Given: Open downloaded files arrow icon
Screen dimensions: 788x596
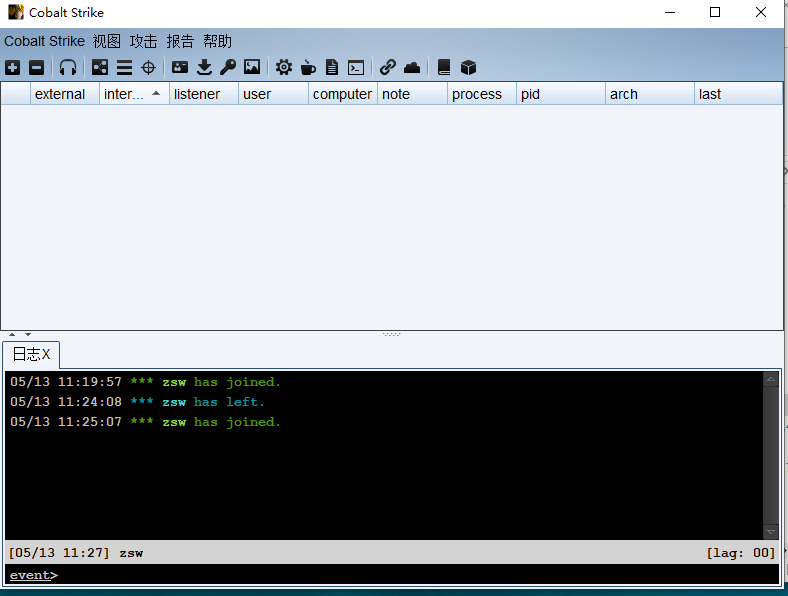Looking at the screenshot, I should pyautogui.click(x=204, y=67).
